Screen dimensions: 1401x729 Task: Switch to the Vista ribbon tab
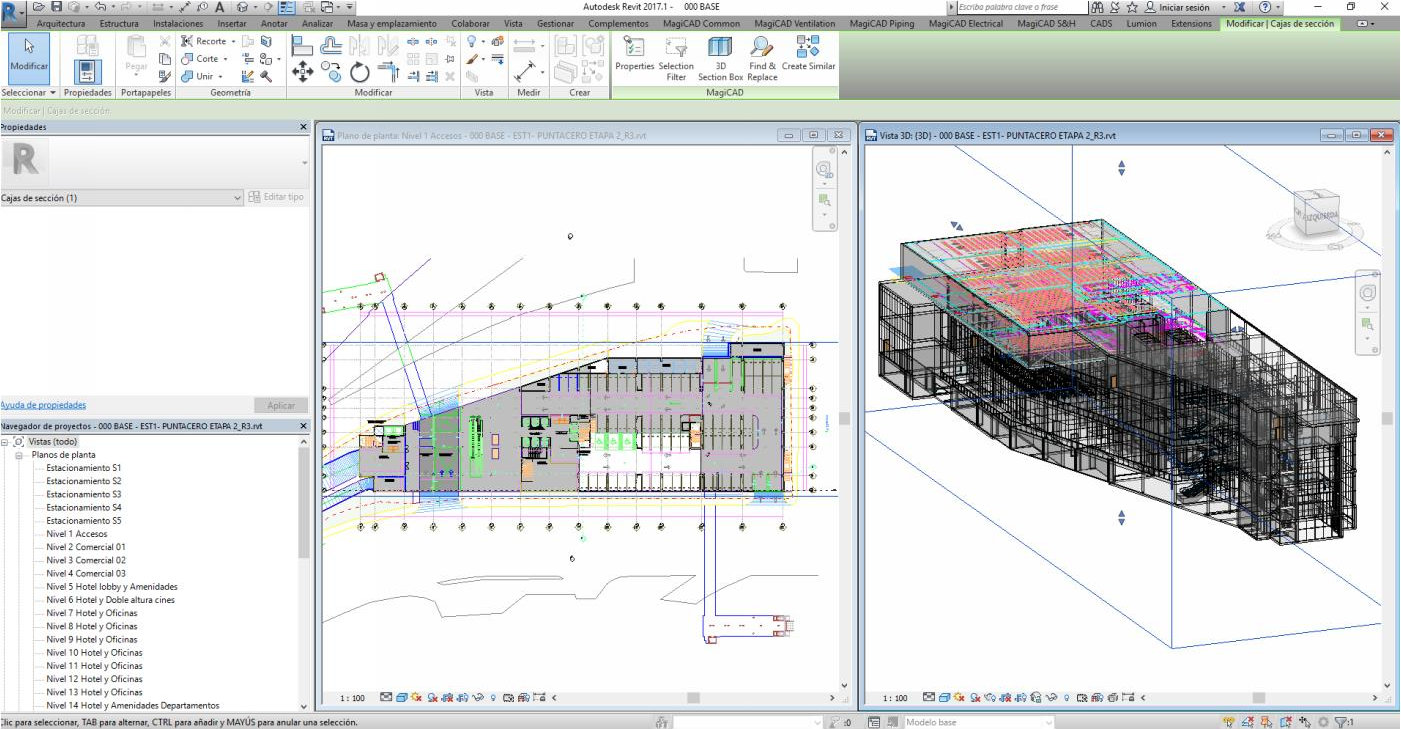(x=513, y=23)
